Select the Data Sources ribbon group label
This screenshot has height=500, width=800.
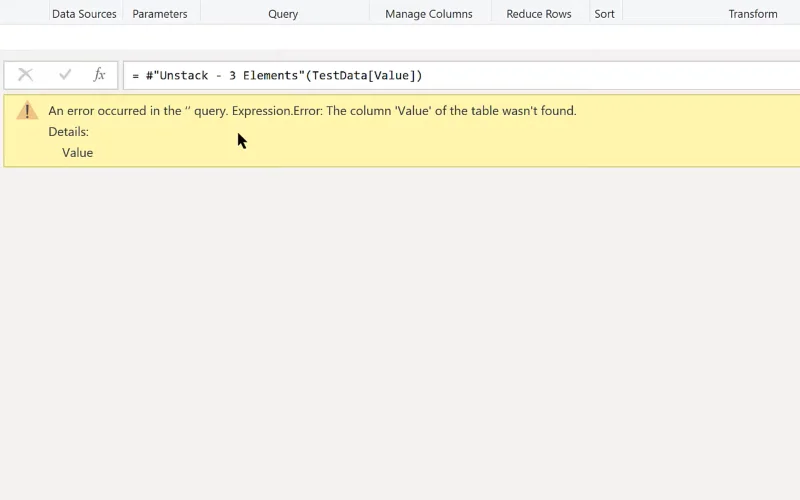click(84, 14)
